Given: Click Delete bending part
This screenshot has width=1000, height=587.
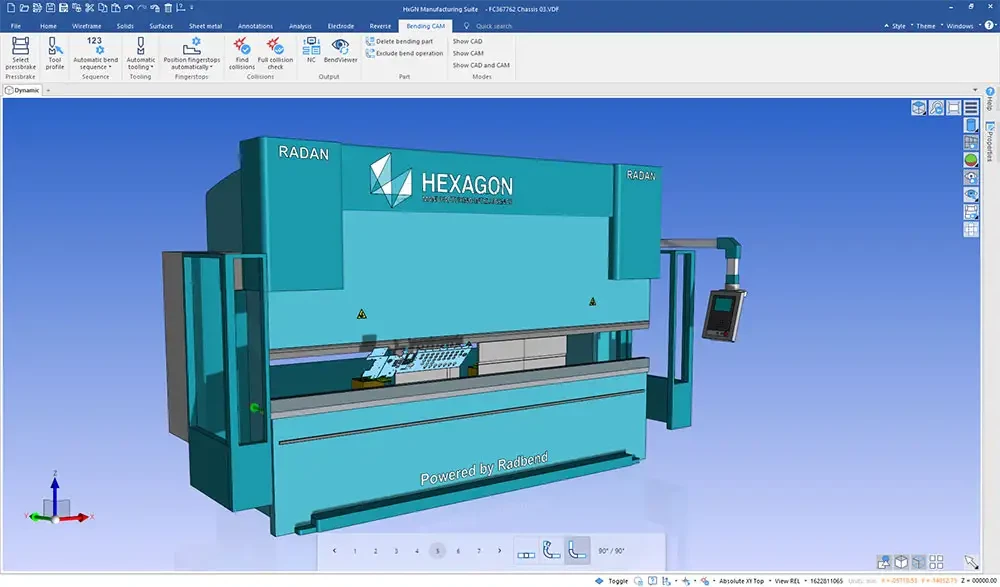Looking at the screenshot, I should [399, 41].
